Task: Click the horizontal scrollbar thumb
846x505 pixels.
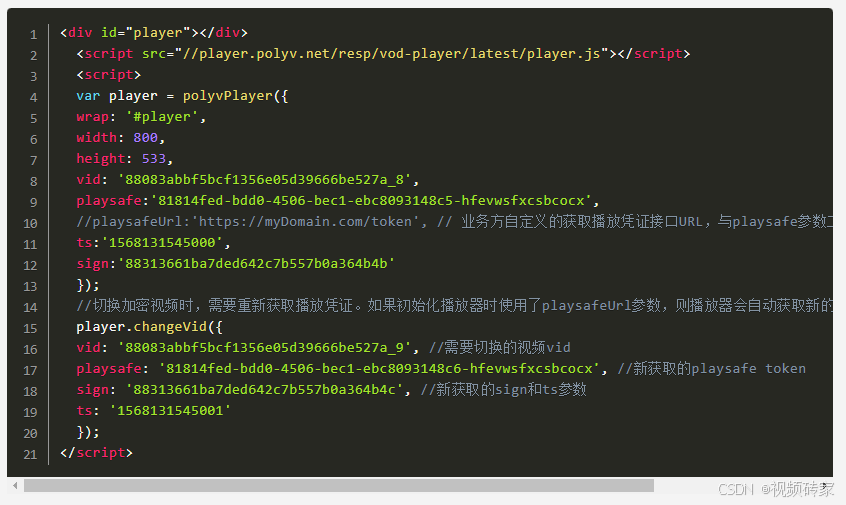Action: pyautogui.click(x=339, y=486)
